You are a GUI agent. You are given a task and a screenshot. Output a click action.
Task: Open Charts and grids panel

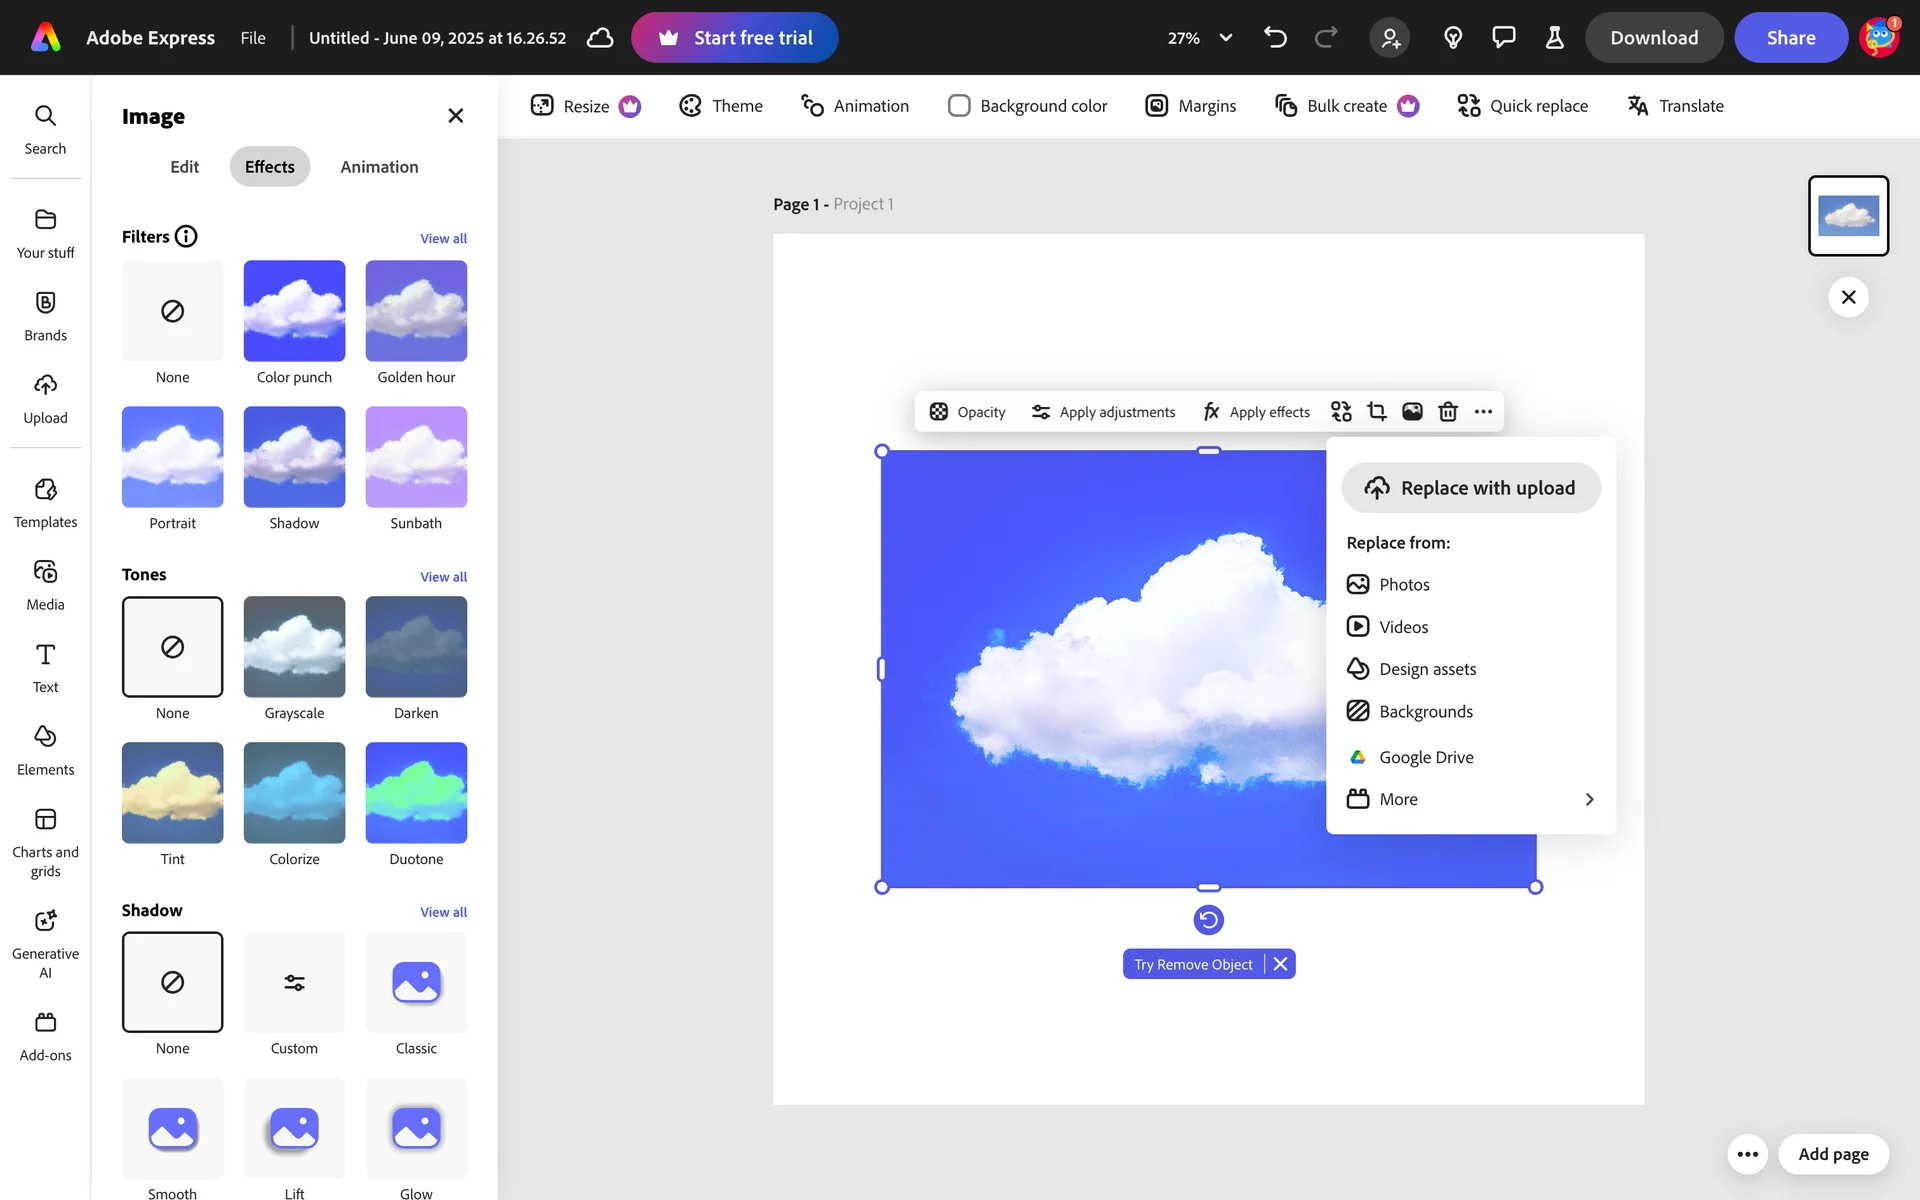[45, 843]
